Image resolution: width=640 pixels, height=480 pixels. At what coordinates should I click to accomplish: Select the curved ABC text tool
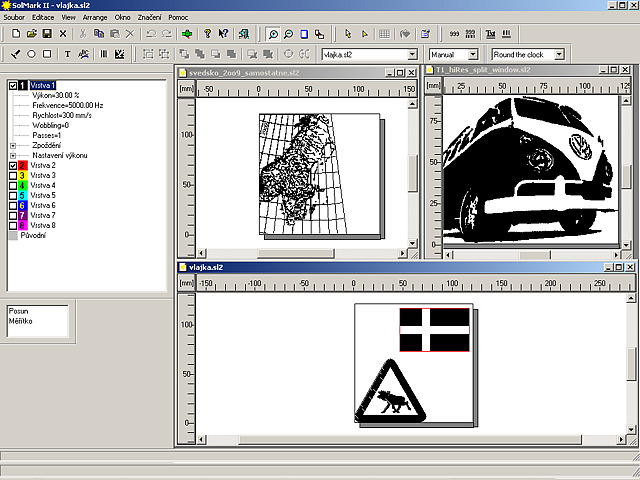[83, 54]
